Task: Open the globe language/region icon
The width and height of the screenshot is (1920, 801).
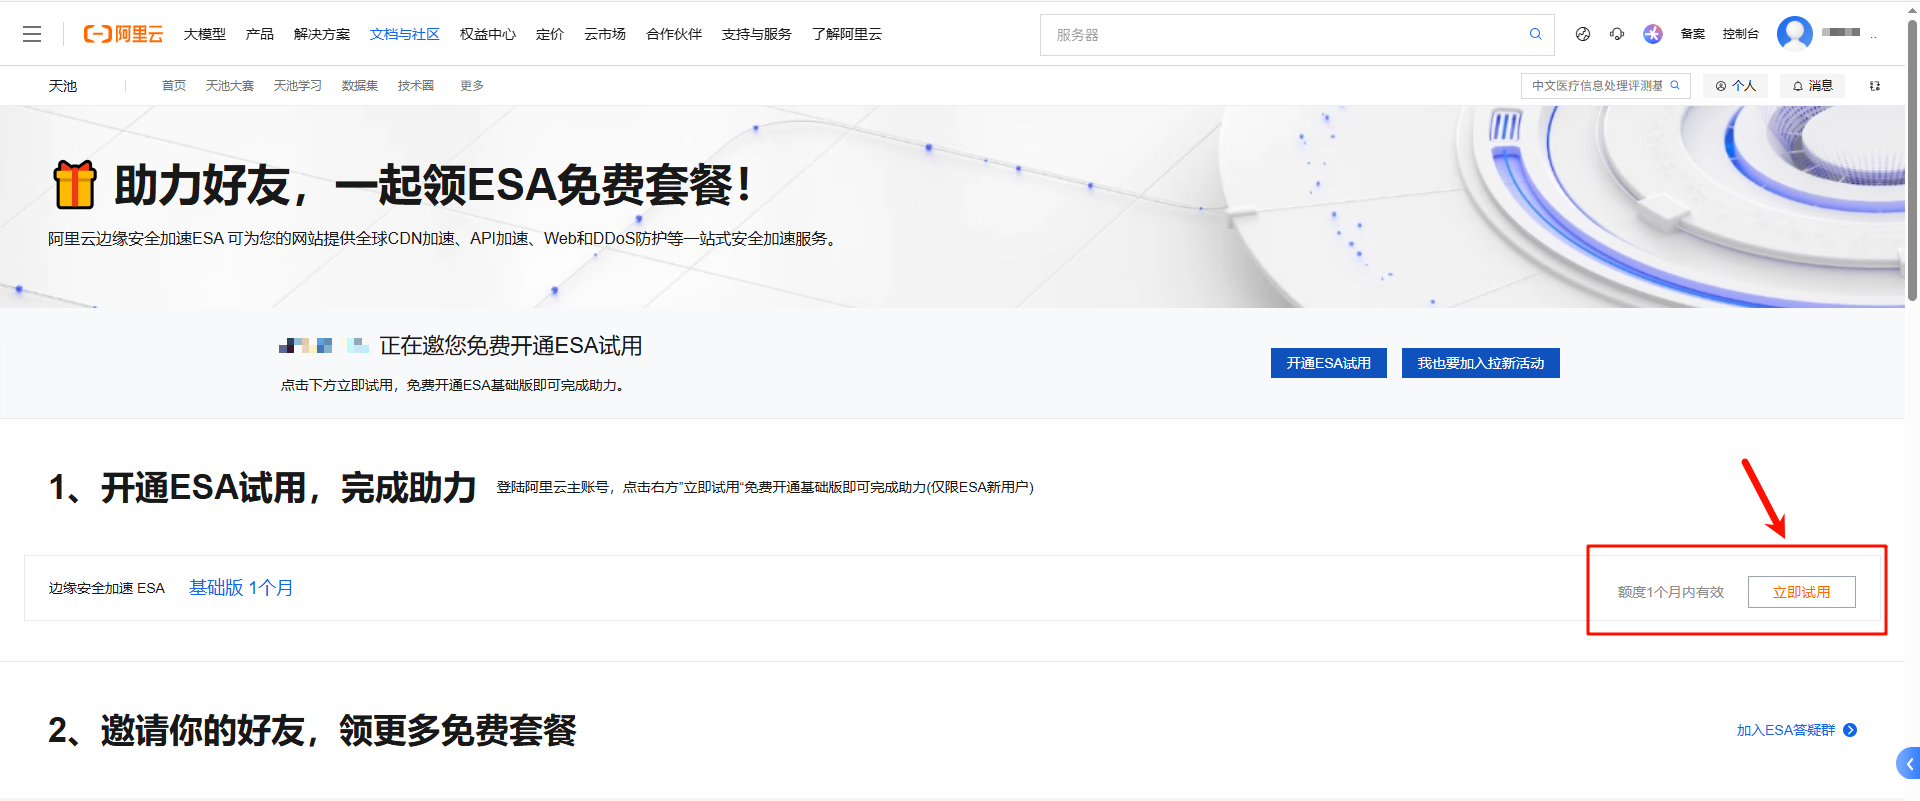Action: [x=1583, y=34]
